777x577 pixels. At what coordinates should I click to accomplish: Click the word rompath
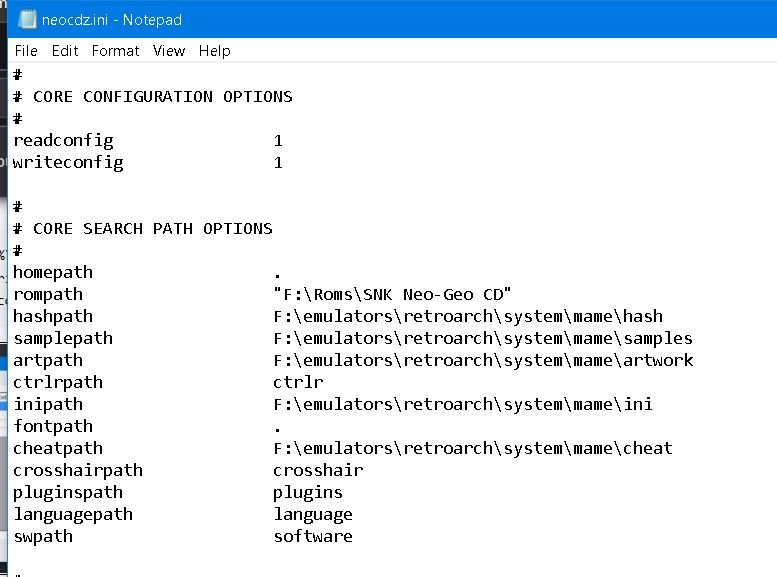[x=48, y=295]
